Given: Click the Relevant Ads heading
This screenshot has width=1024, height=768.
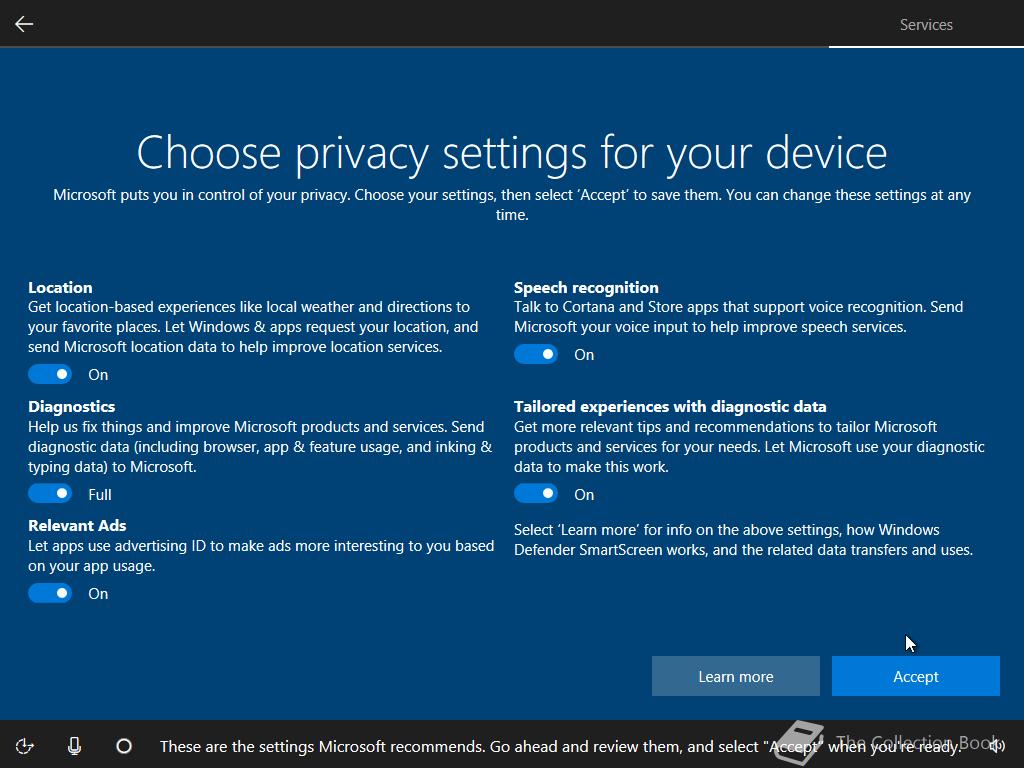Looking at the screenshot, I should (77, 526).
